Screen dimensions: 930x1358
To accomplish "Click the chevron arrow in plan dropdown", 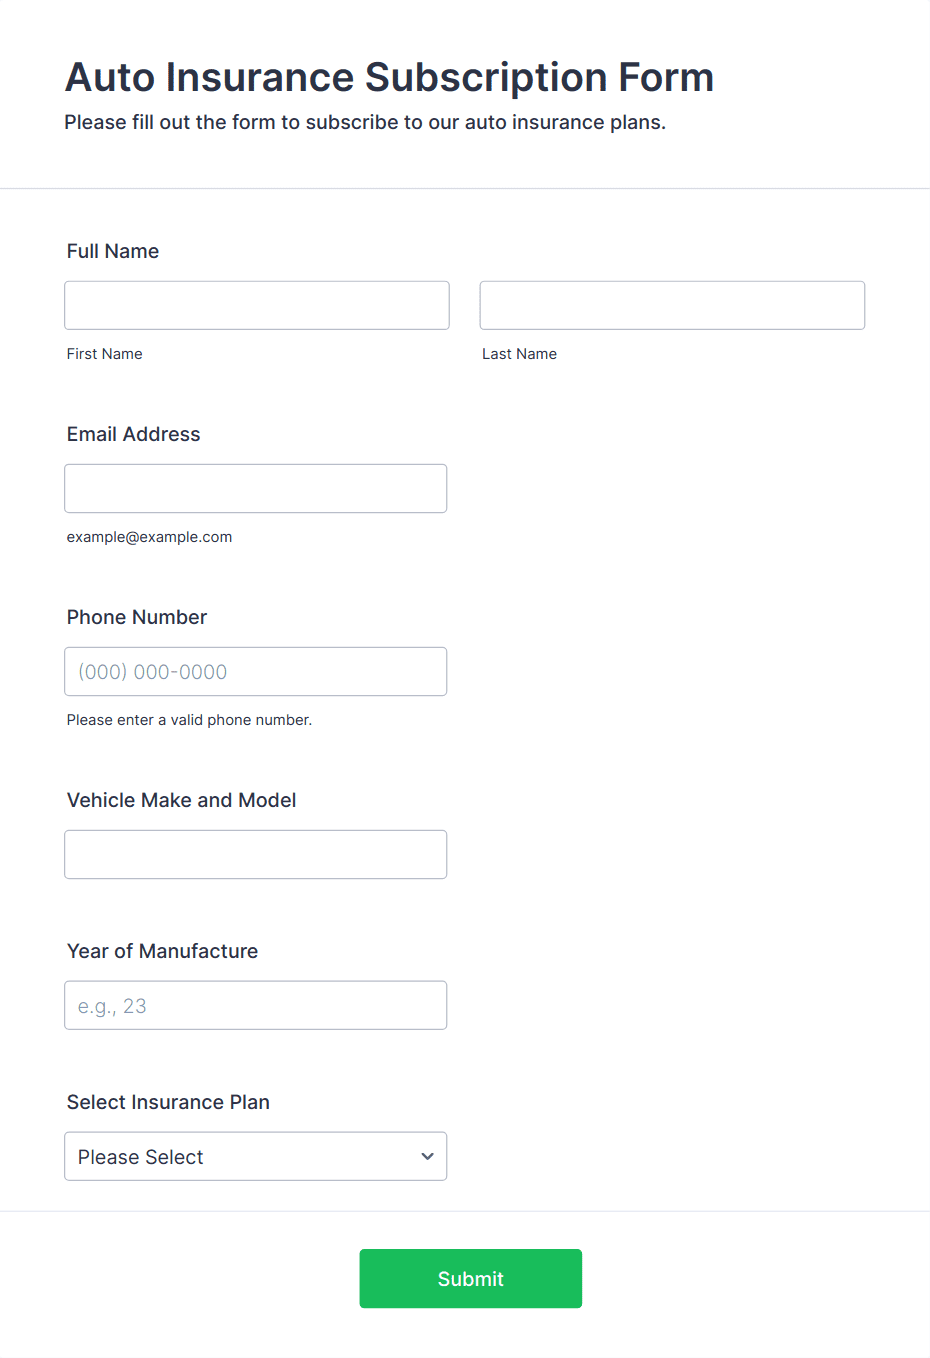I will point(428,1156).
